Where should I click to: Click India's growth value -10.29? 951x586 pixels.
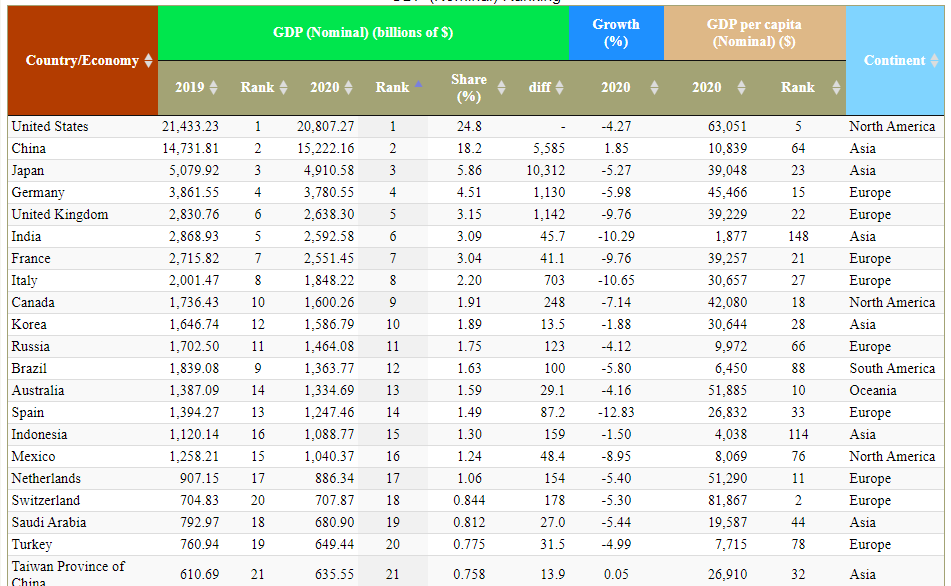click(x=616, y=237)
